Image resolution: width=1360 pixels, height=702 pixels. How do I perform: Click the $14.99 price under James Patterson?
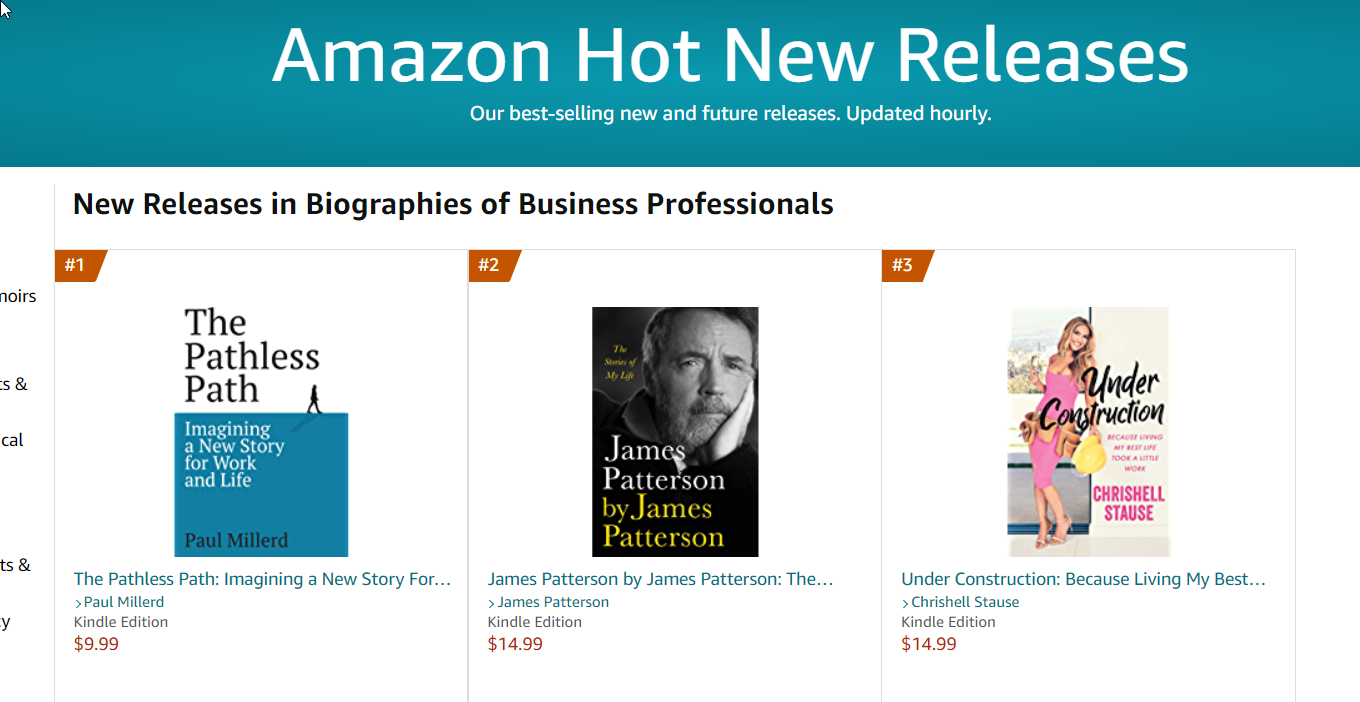(x=515, y=644)
